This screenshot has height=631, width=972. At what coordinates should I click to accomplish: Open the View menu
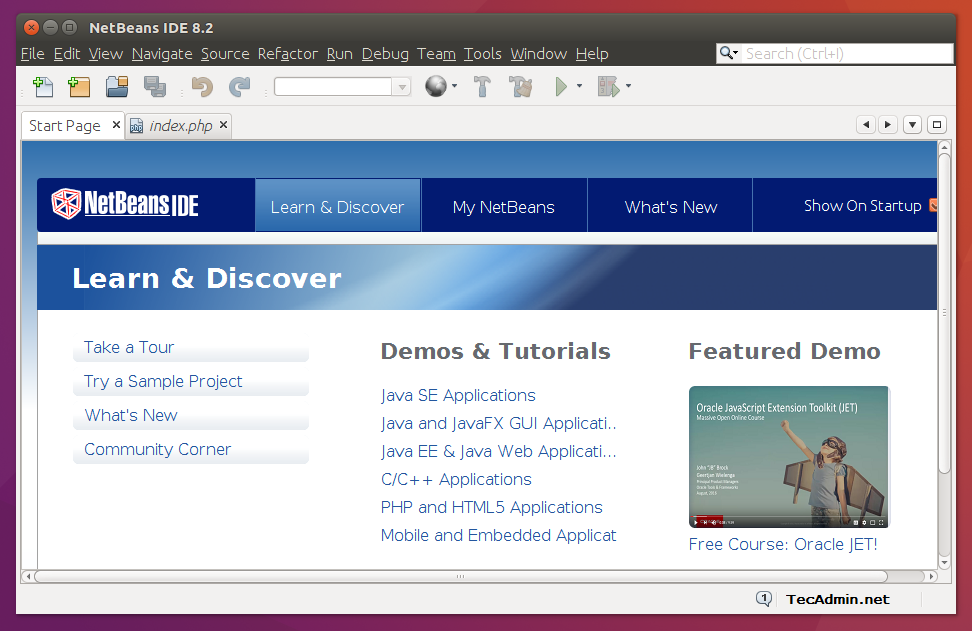pyautogui.click(x=106, y=54)
